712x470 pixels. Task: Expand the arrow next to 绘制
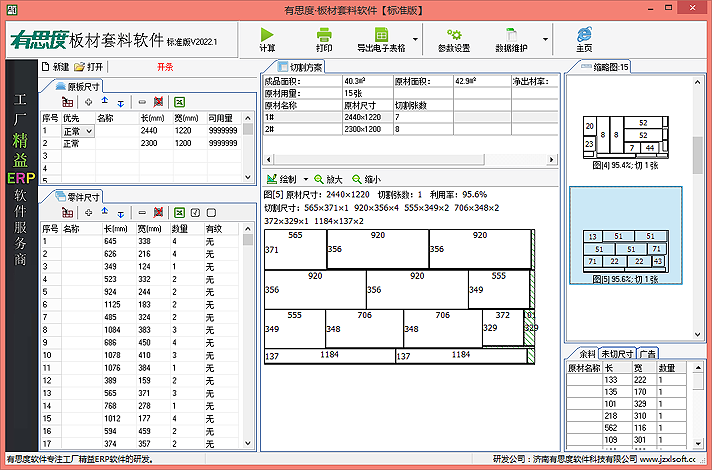306,179
